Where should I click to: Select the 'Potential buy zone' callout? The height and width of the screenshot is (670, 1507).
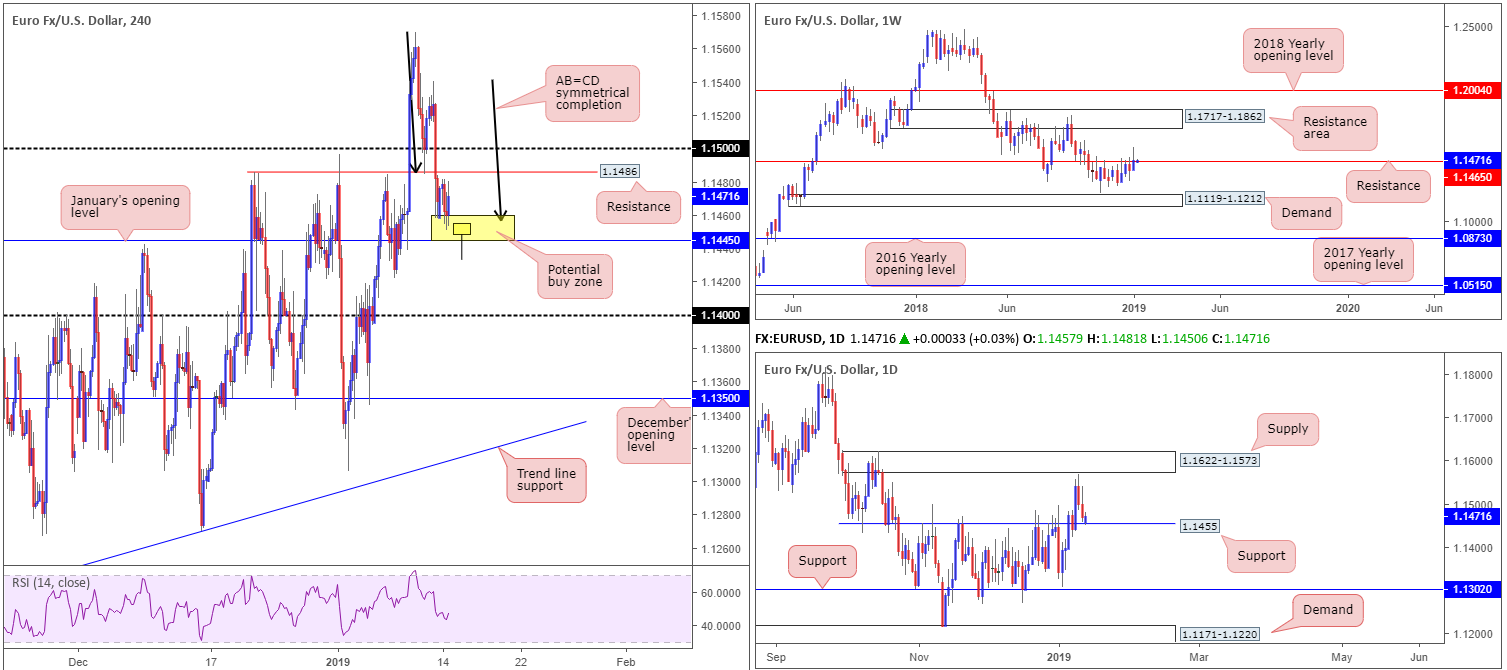574,277
